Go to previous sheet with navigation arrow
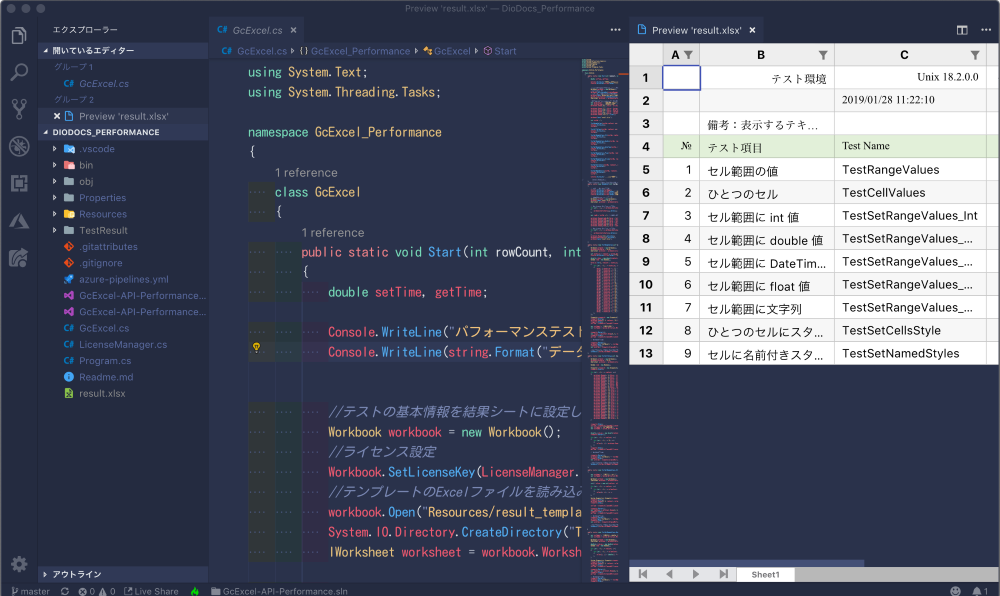 [669, 574]
